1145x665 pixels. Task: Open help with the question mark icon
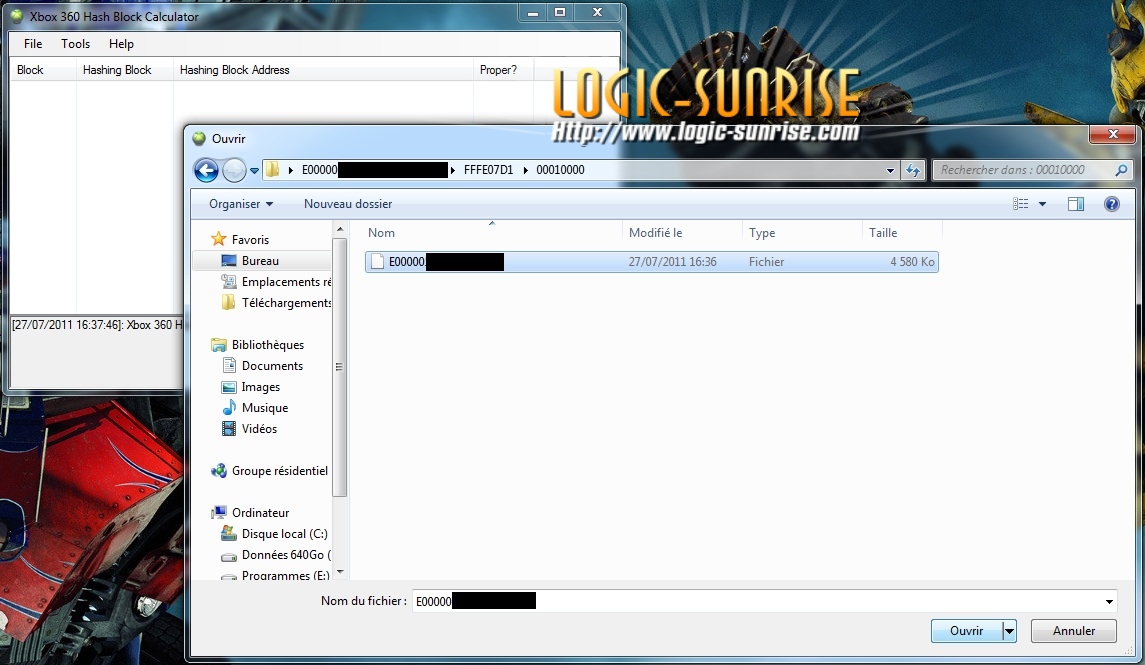(x=1111, y=204)
